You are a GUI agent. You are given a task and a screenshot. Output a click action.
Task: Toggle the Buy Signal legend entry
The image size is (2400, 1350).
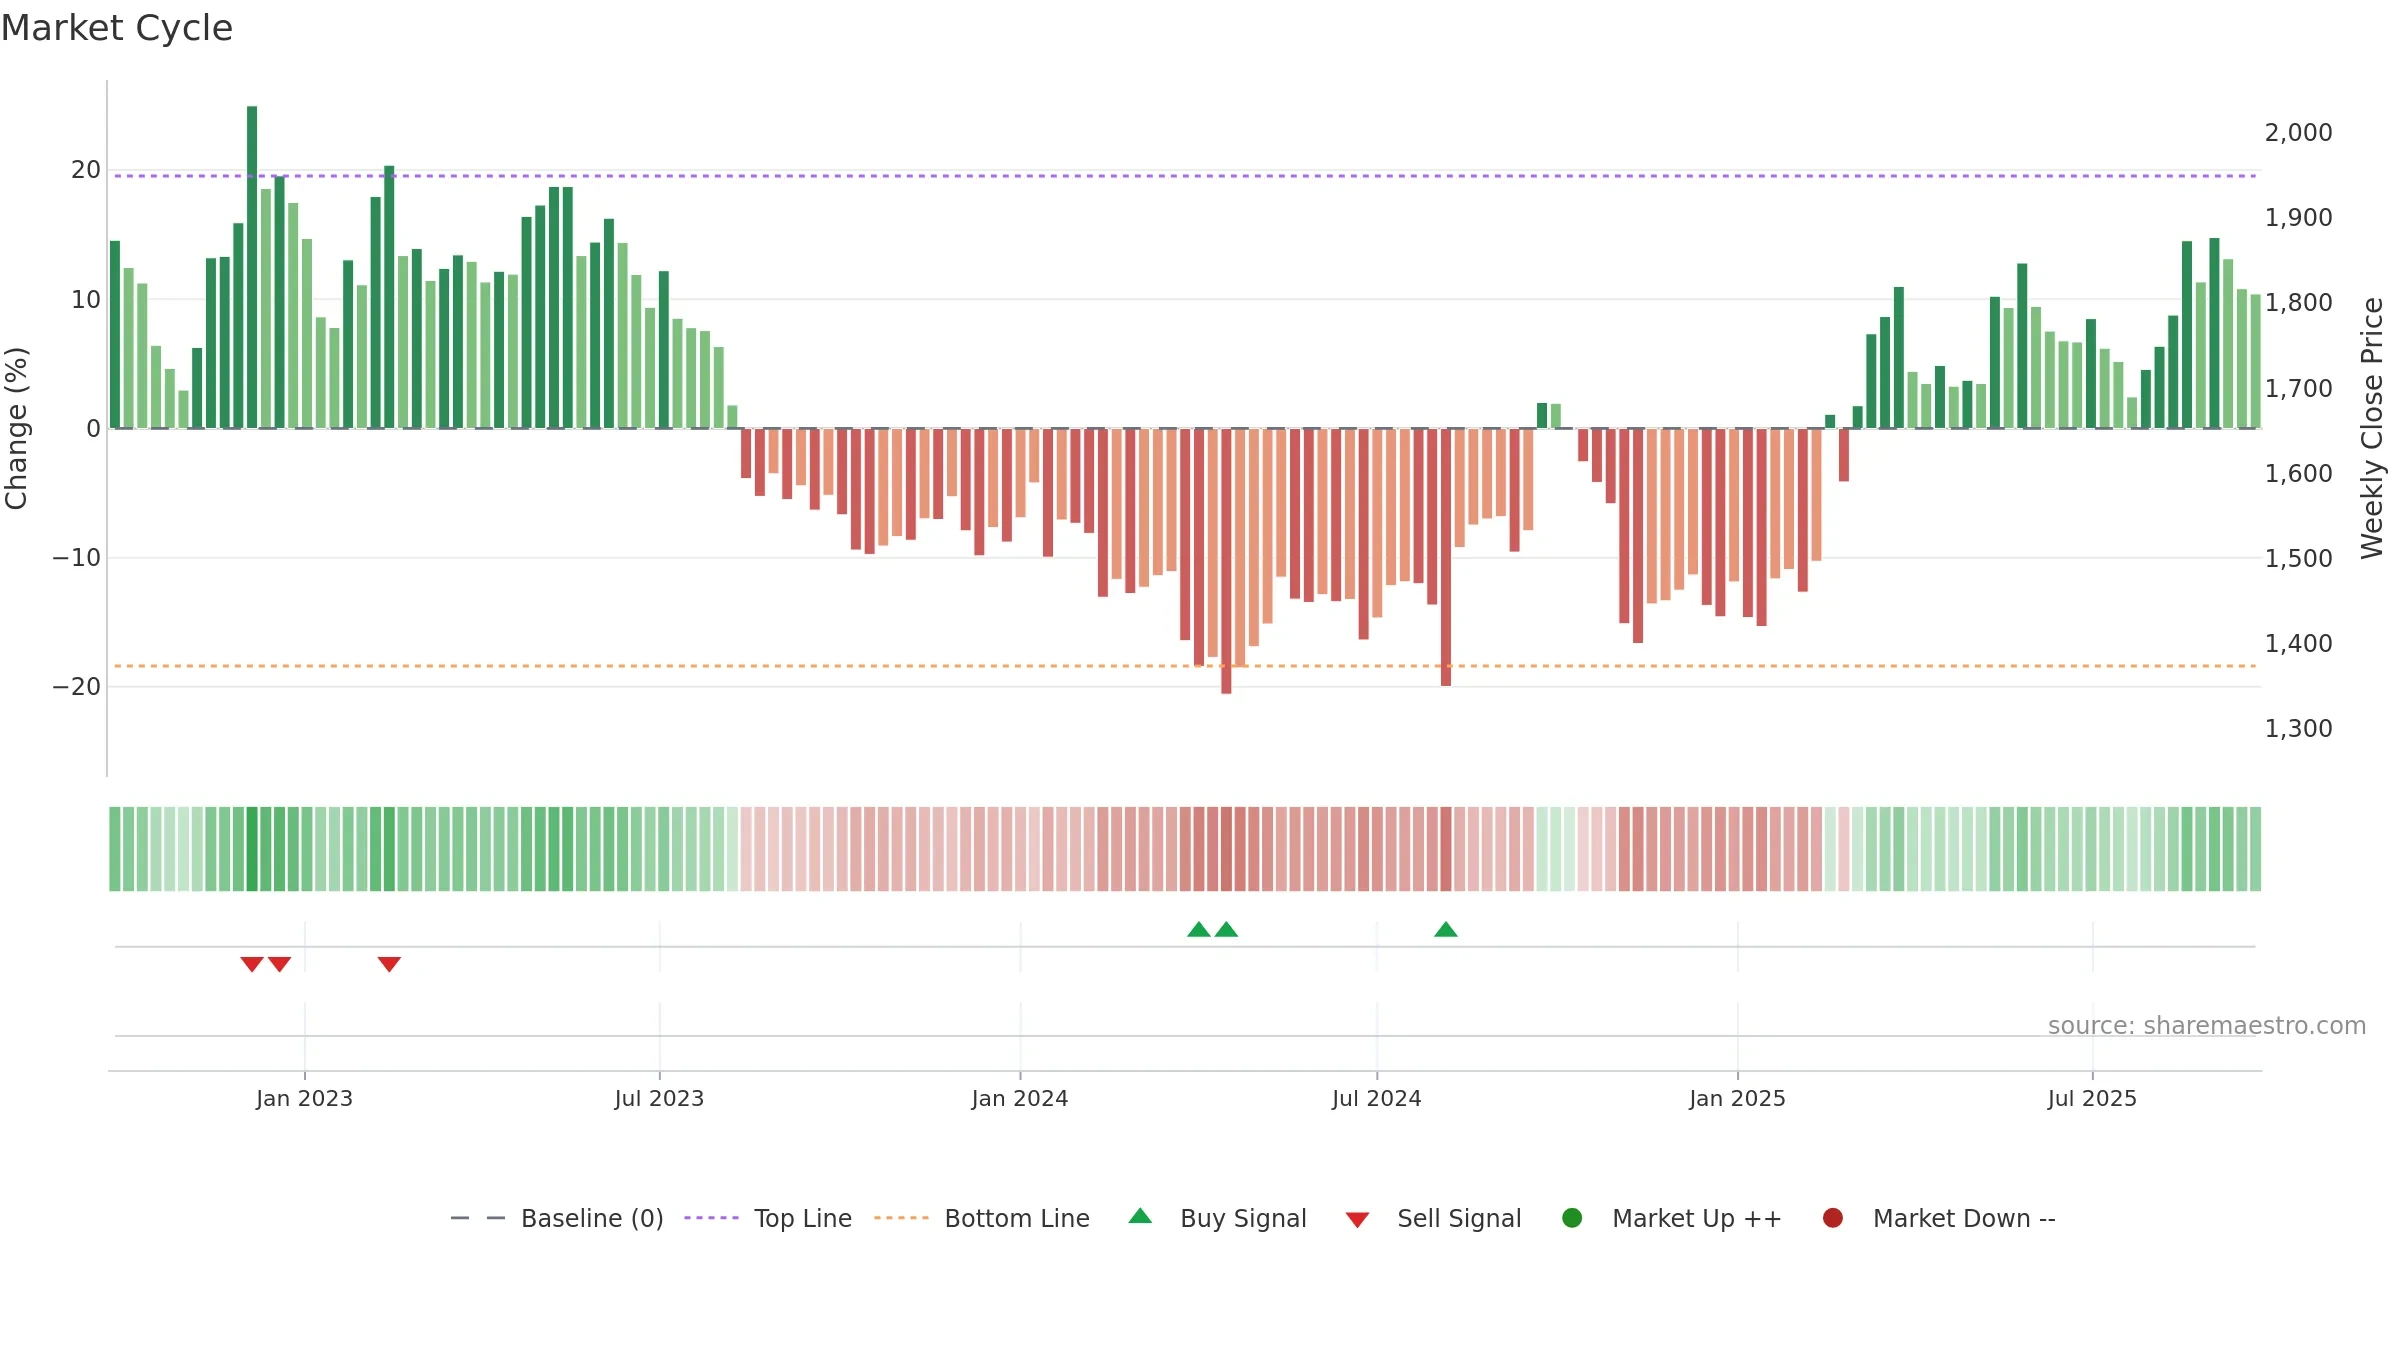1217,1218
